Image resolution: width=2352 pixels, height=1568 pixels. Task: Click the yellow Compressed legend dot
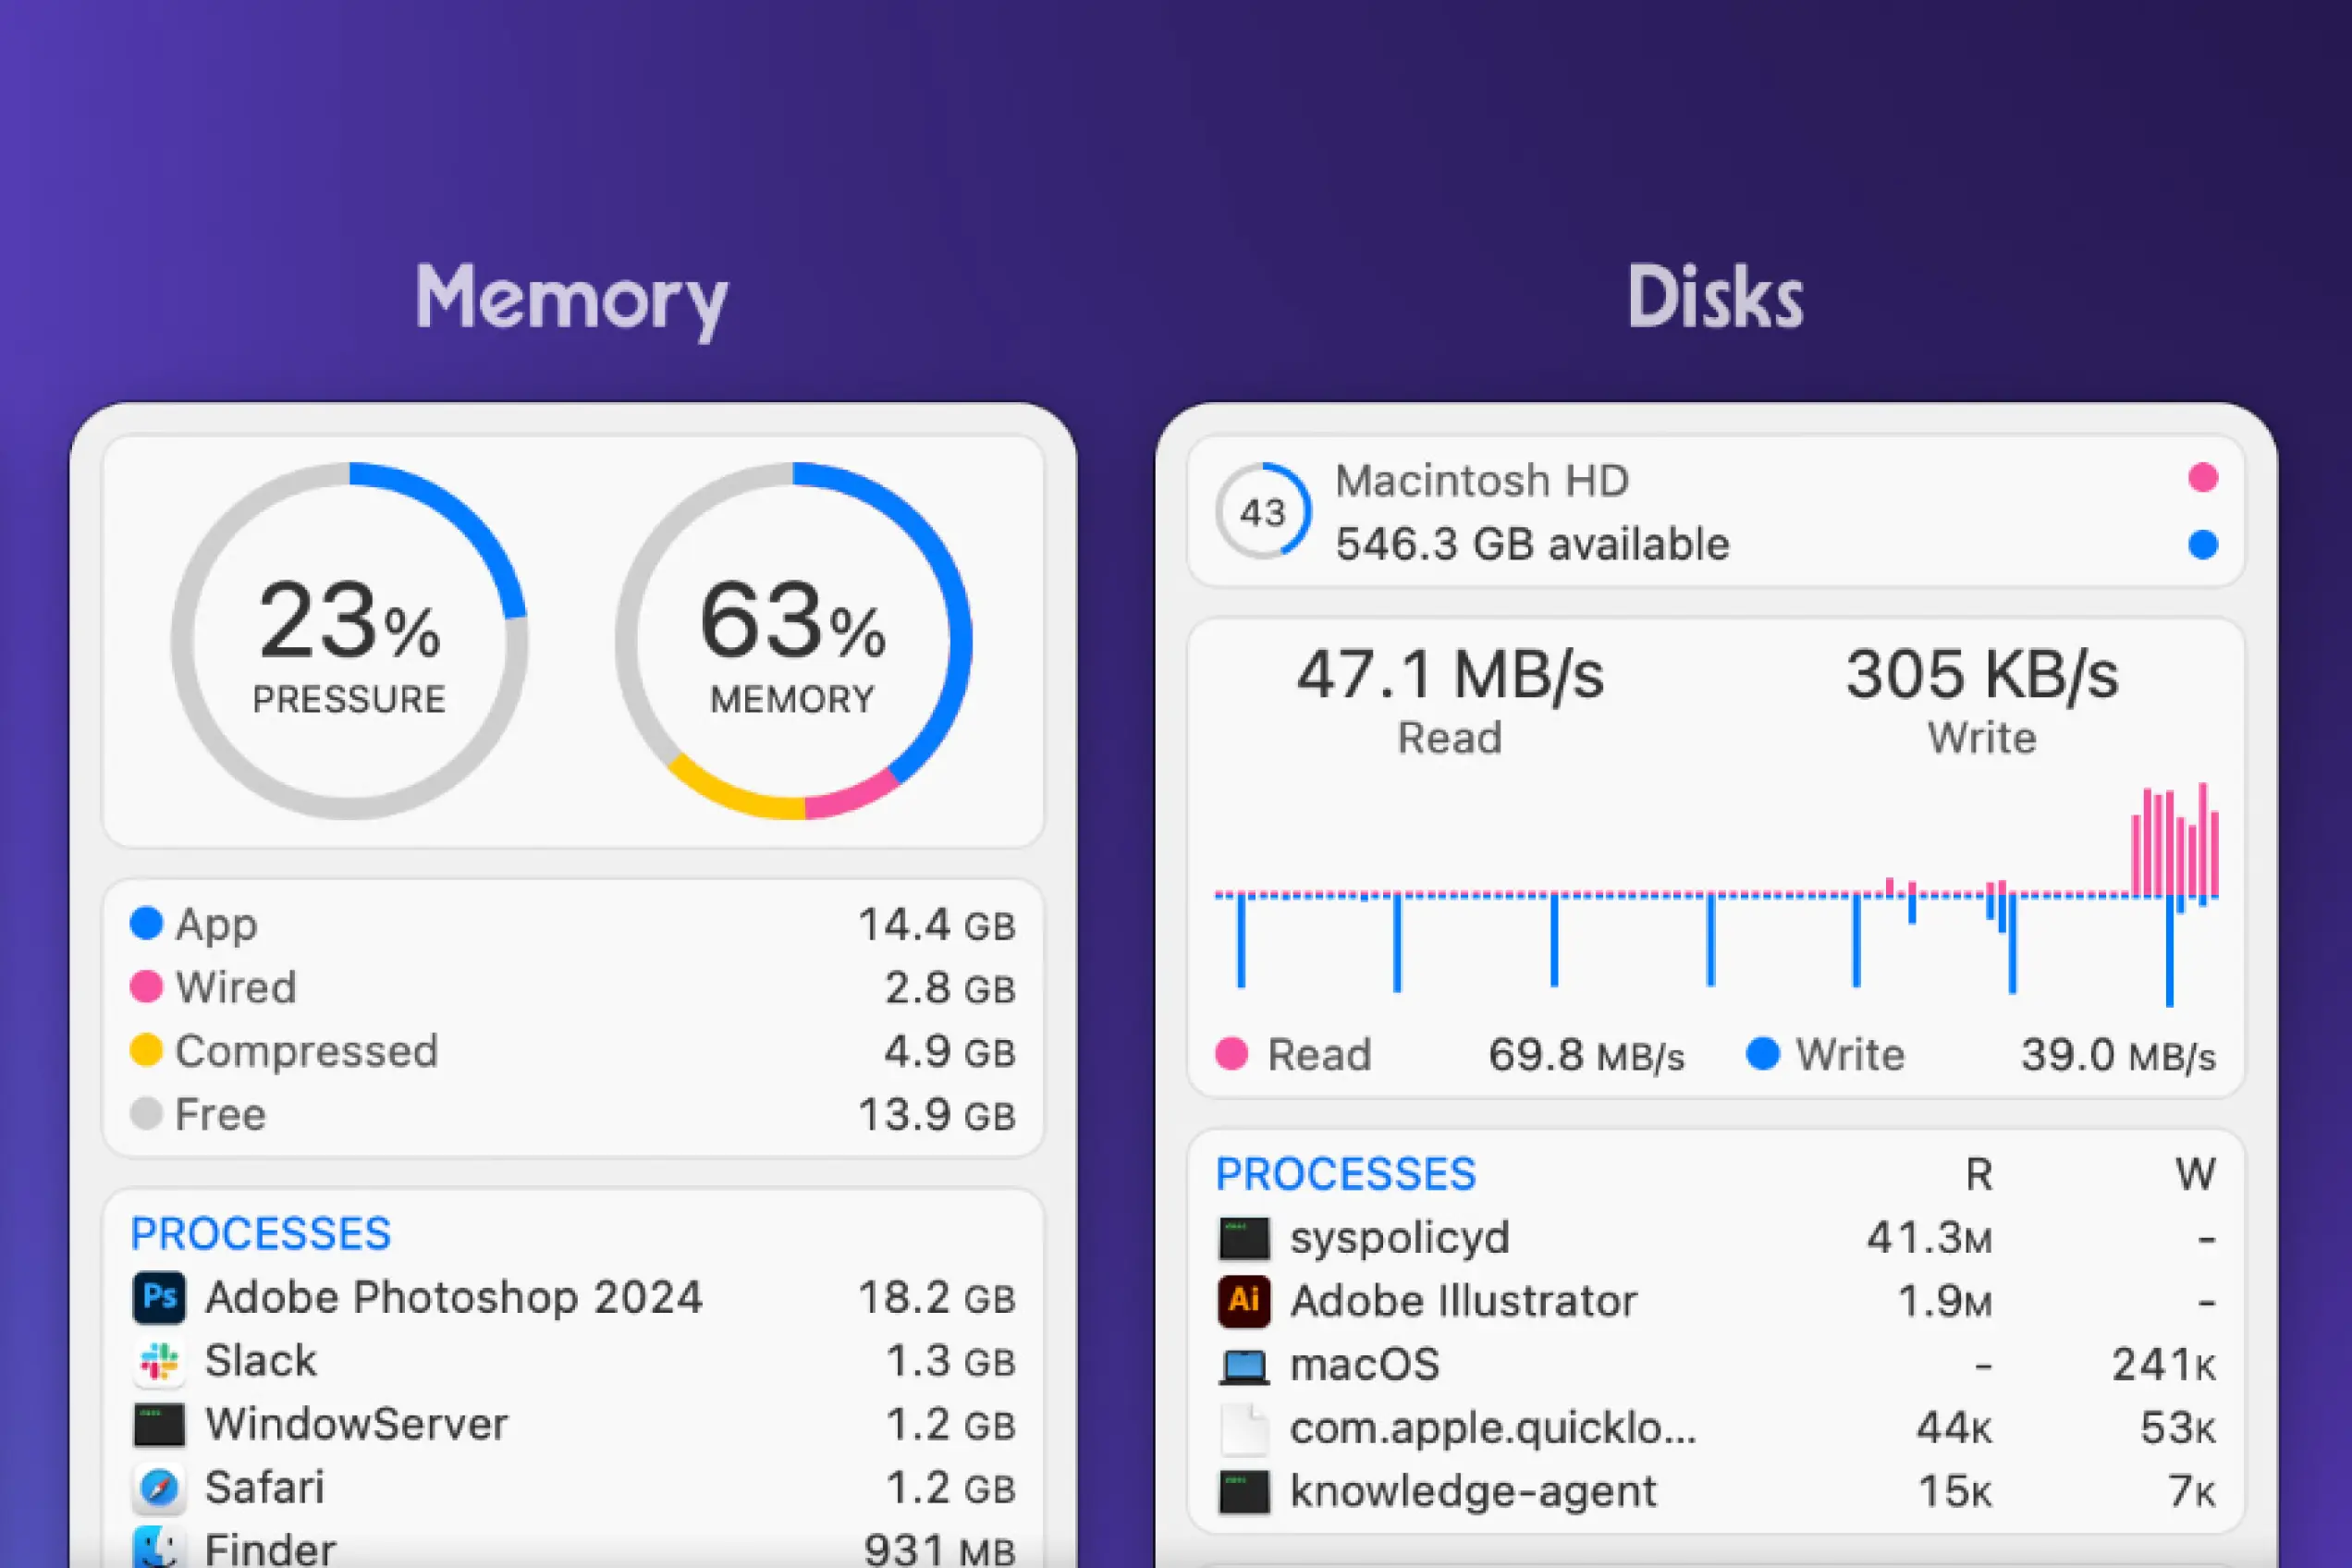point(146,1050)
